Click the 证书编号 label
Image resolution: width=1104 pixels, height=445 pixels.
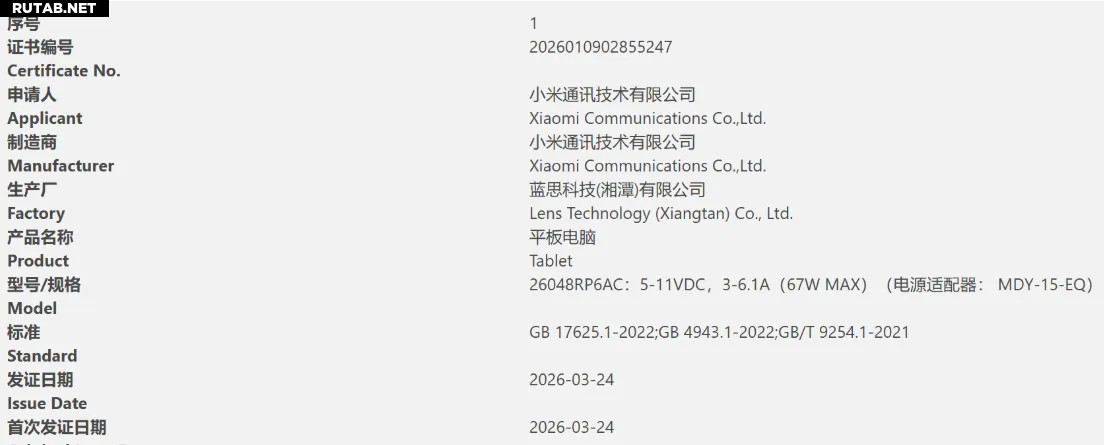click(40, 47)
